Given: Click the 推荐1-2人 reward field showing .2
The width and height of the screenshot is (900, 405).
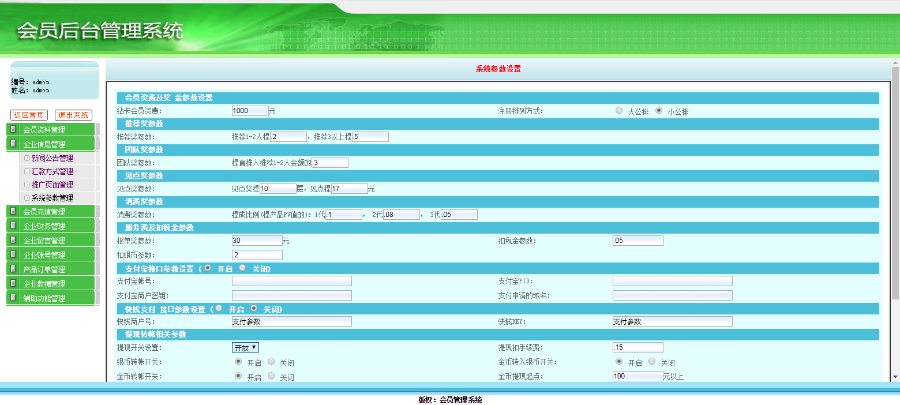Looking at the screenshot, I should point(288,137).
